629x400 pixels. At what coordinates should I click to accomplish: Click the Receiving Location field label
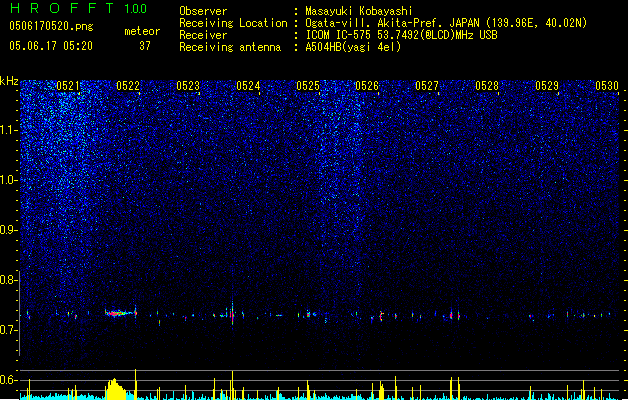[233, 23]
